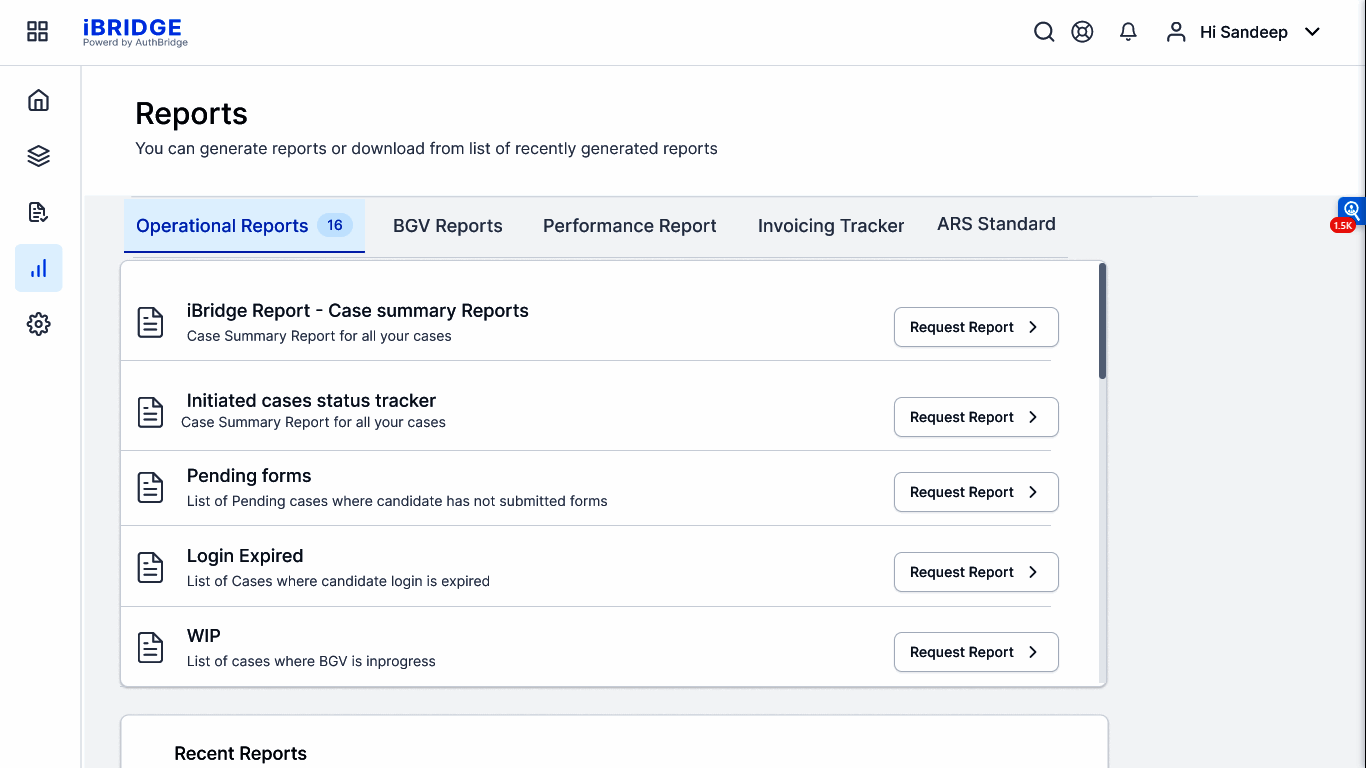Click the search magnifier icon
The width and height of the screenshot is (1366, 768).
coord(1044,32)
